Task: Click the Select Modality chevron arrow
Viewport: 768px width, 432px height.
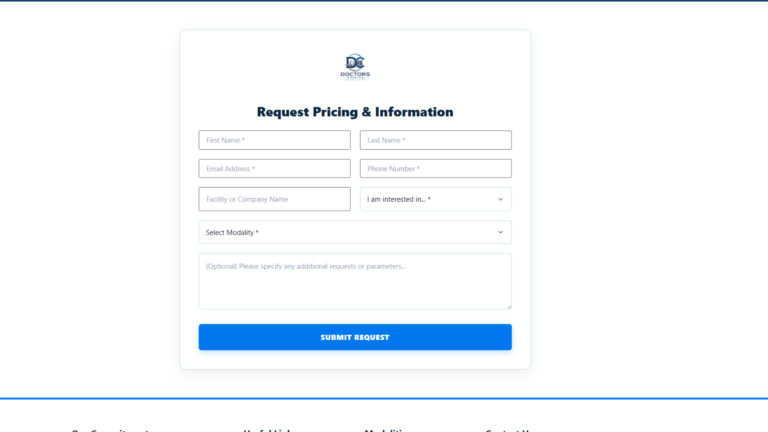Action: [500, 232]
